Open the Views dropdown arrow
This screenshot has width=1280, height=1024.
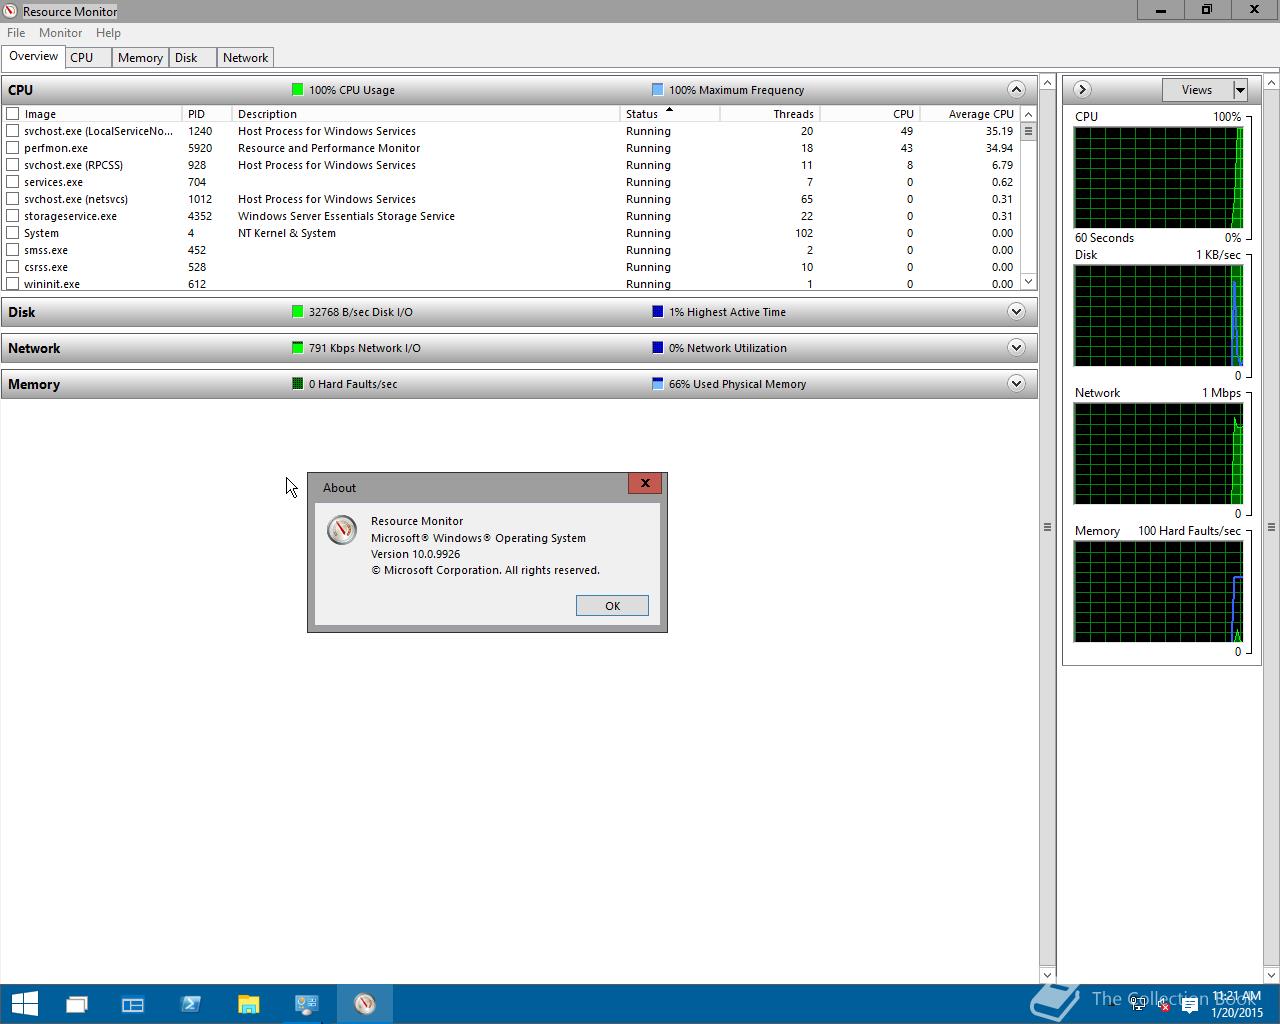1240,90
